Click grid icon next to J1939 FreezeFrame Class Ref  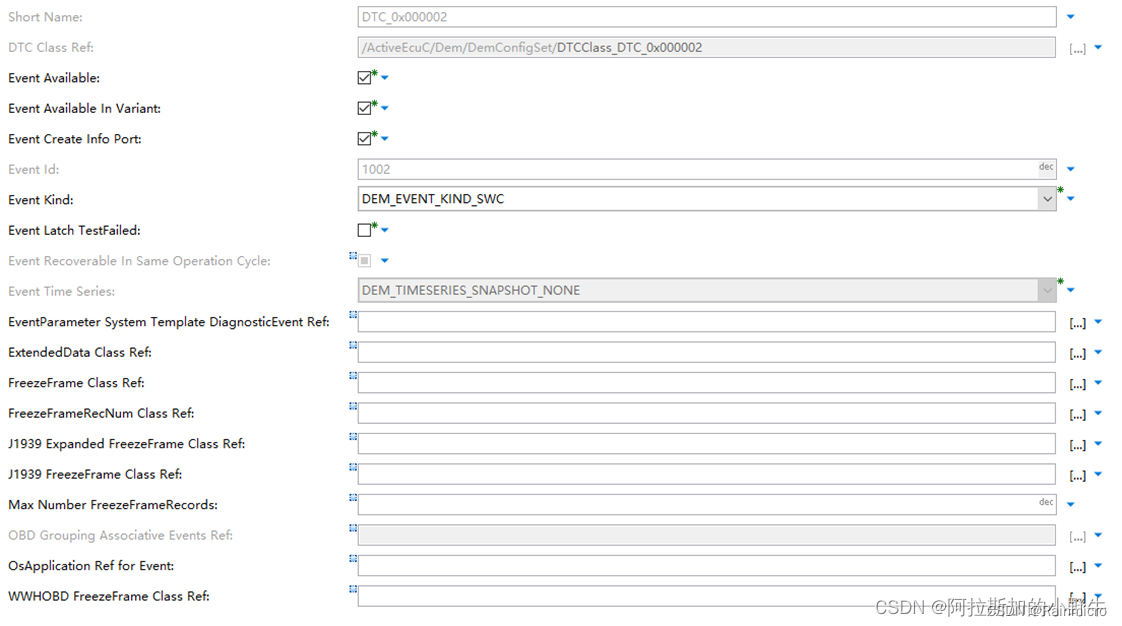pyautogui.click(x=351, y=468)
